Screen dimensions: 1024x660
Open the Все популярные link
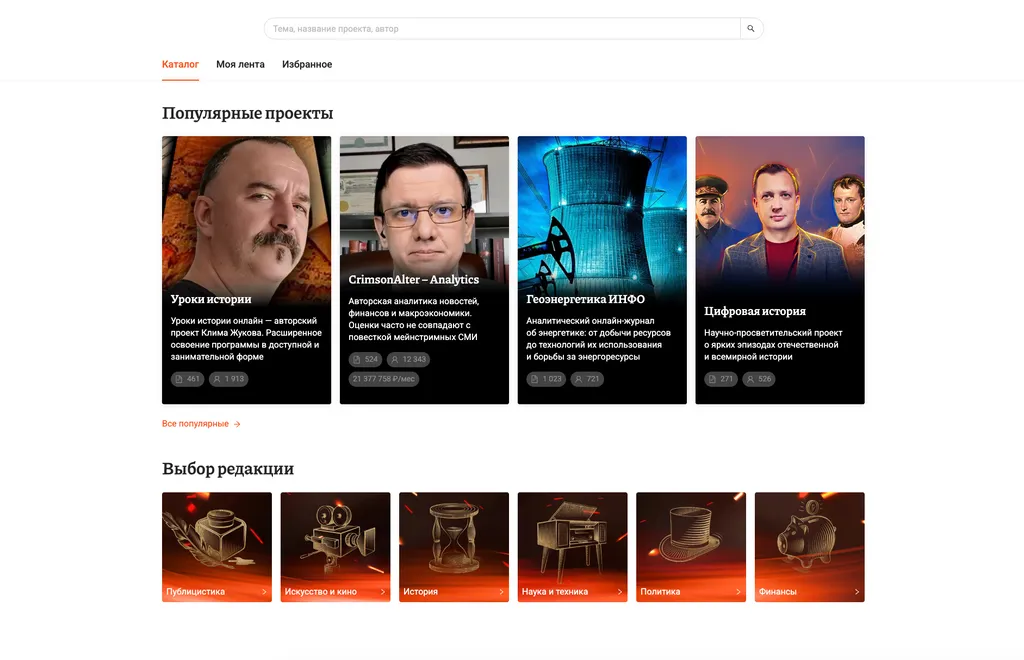coord(201,424)
